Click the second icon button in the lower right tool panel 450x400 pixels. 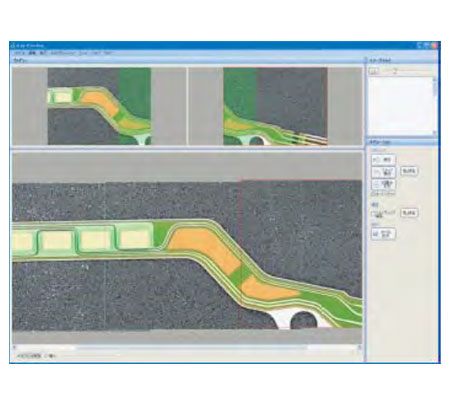pyautogui.click(x=383, y=172)
